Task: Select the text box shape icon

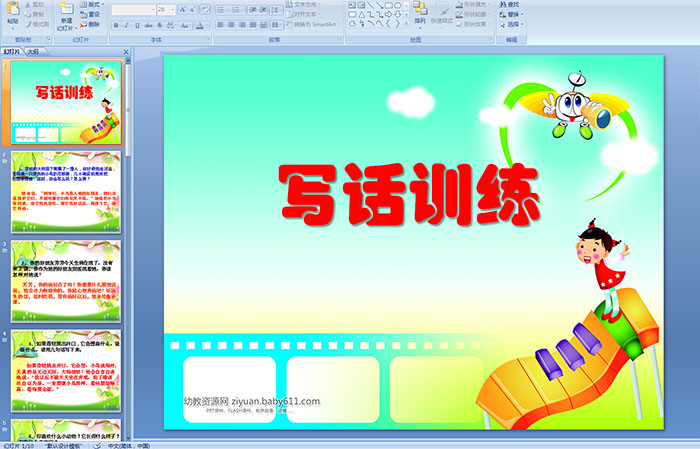Action: coord(352,5)
